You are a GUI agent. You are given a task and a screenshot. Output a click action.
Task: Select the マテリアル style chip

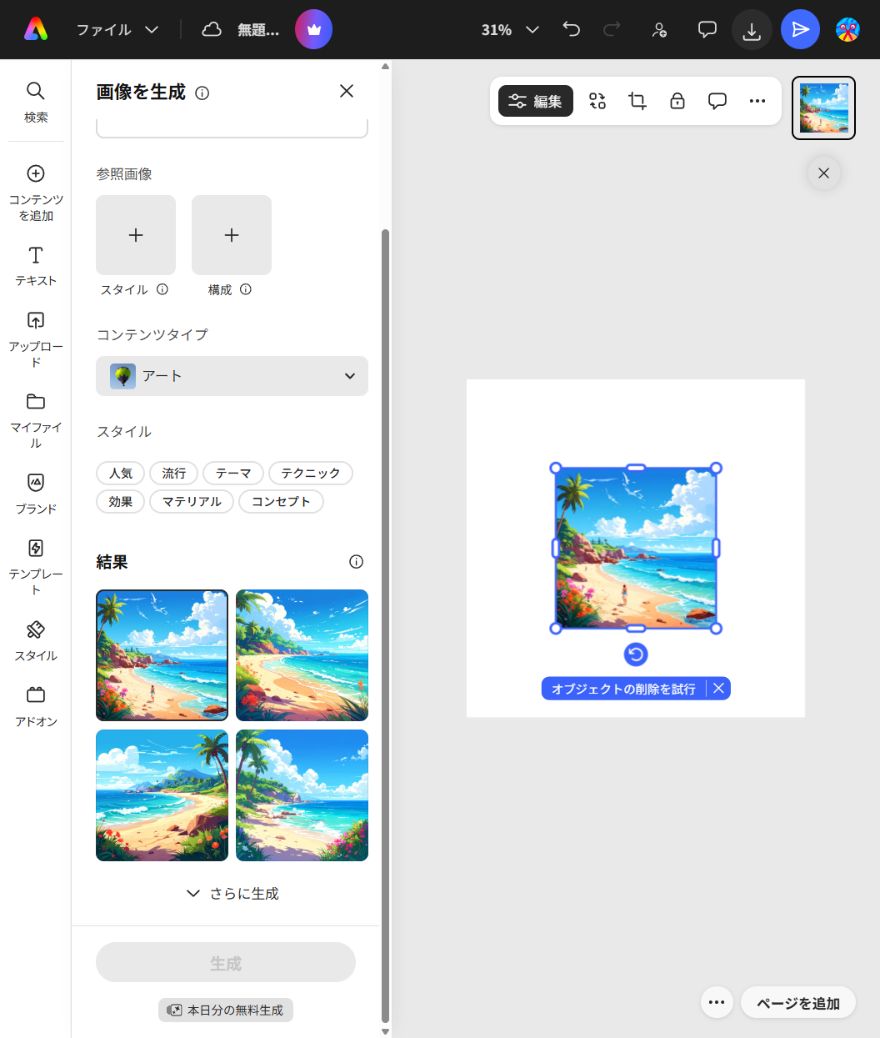pyautogui.click(x=192, y=502)
